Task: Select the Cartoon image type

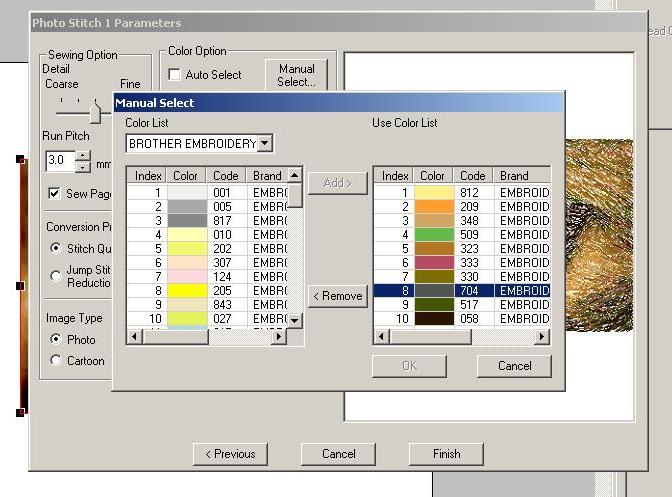Action: 56,361
